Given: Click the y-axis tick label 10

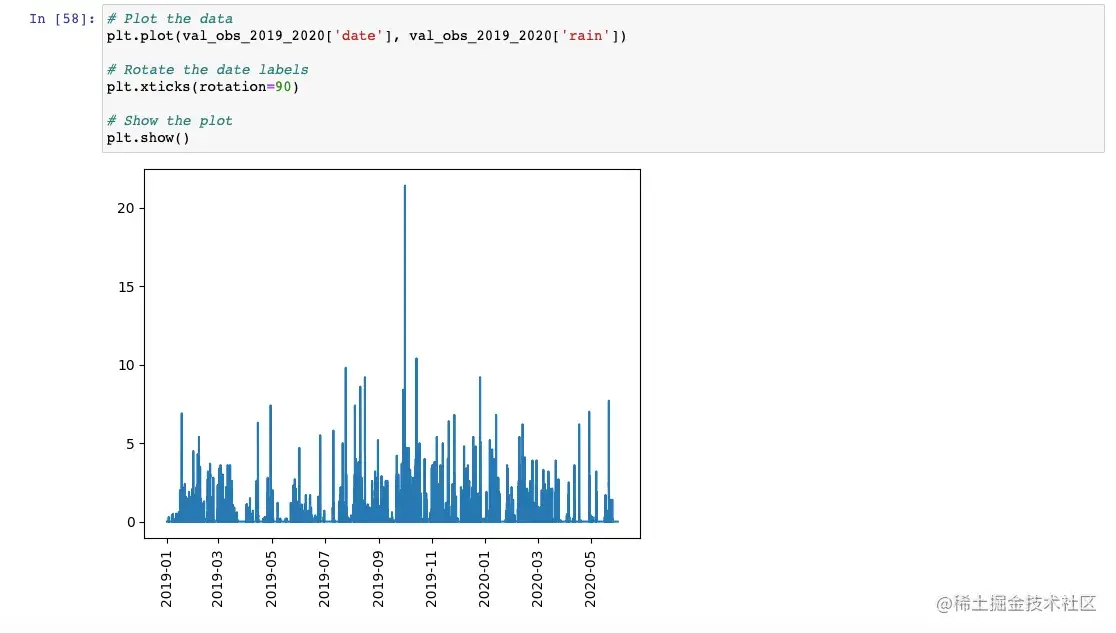Looking at the screenshot, I should [126, 365].
